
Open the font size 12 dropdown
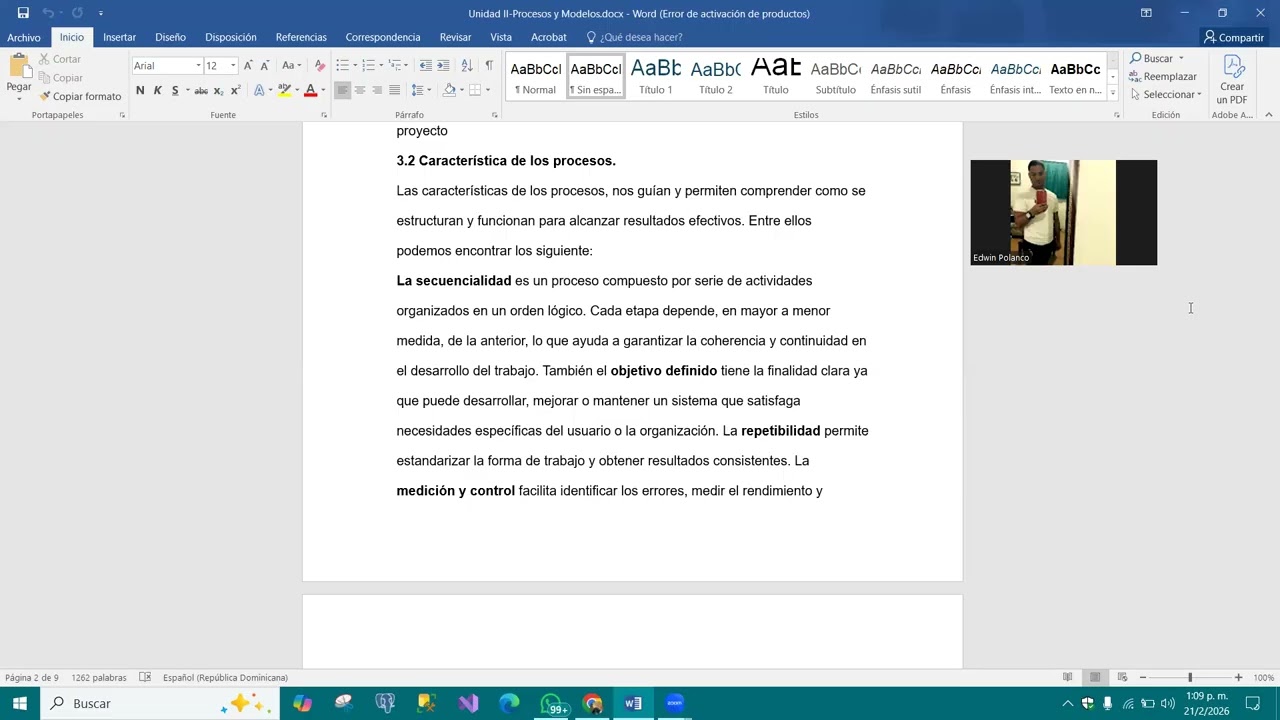click(233, 65)
